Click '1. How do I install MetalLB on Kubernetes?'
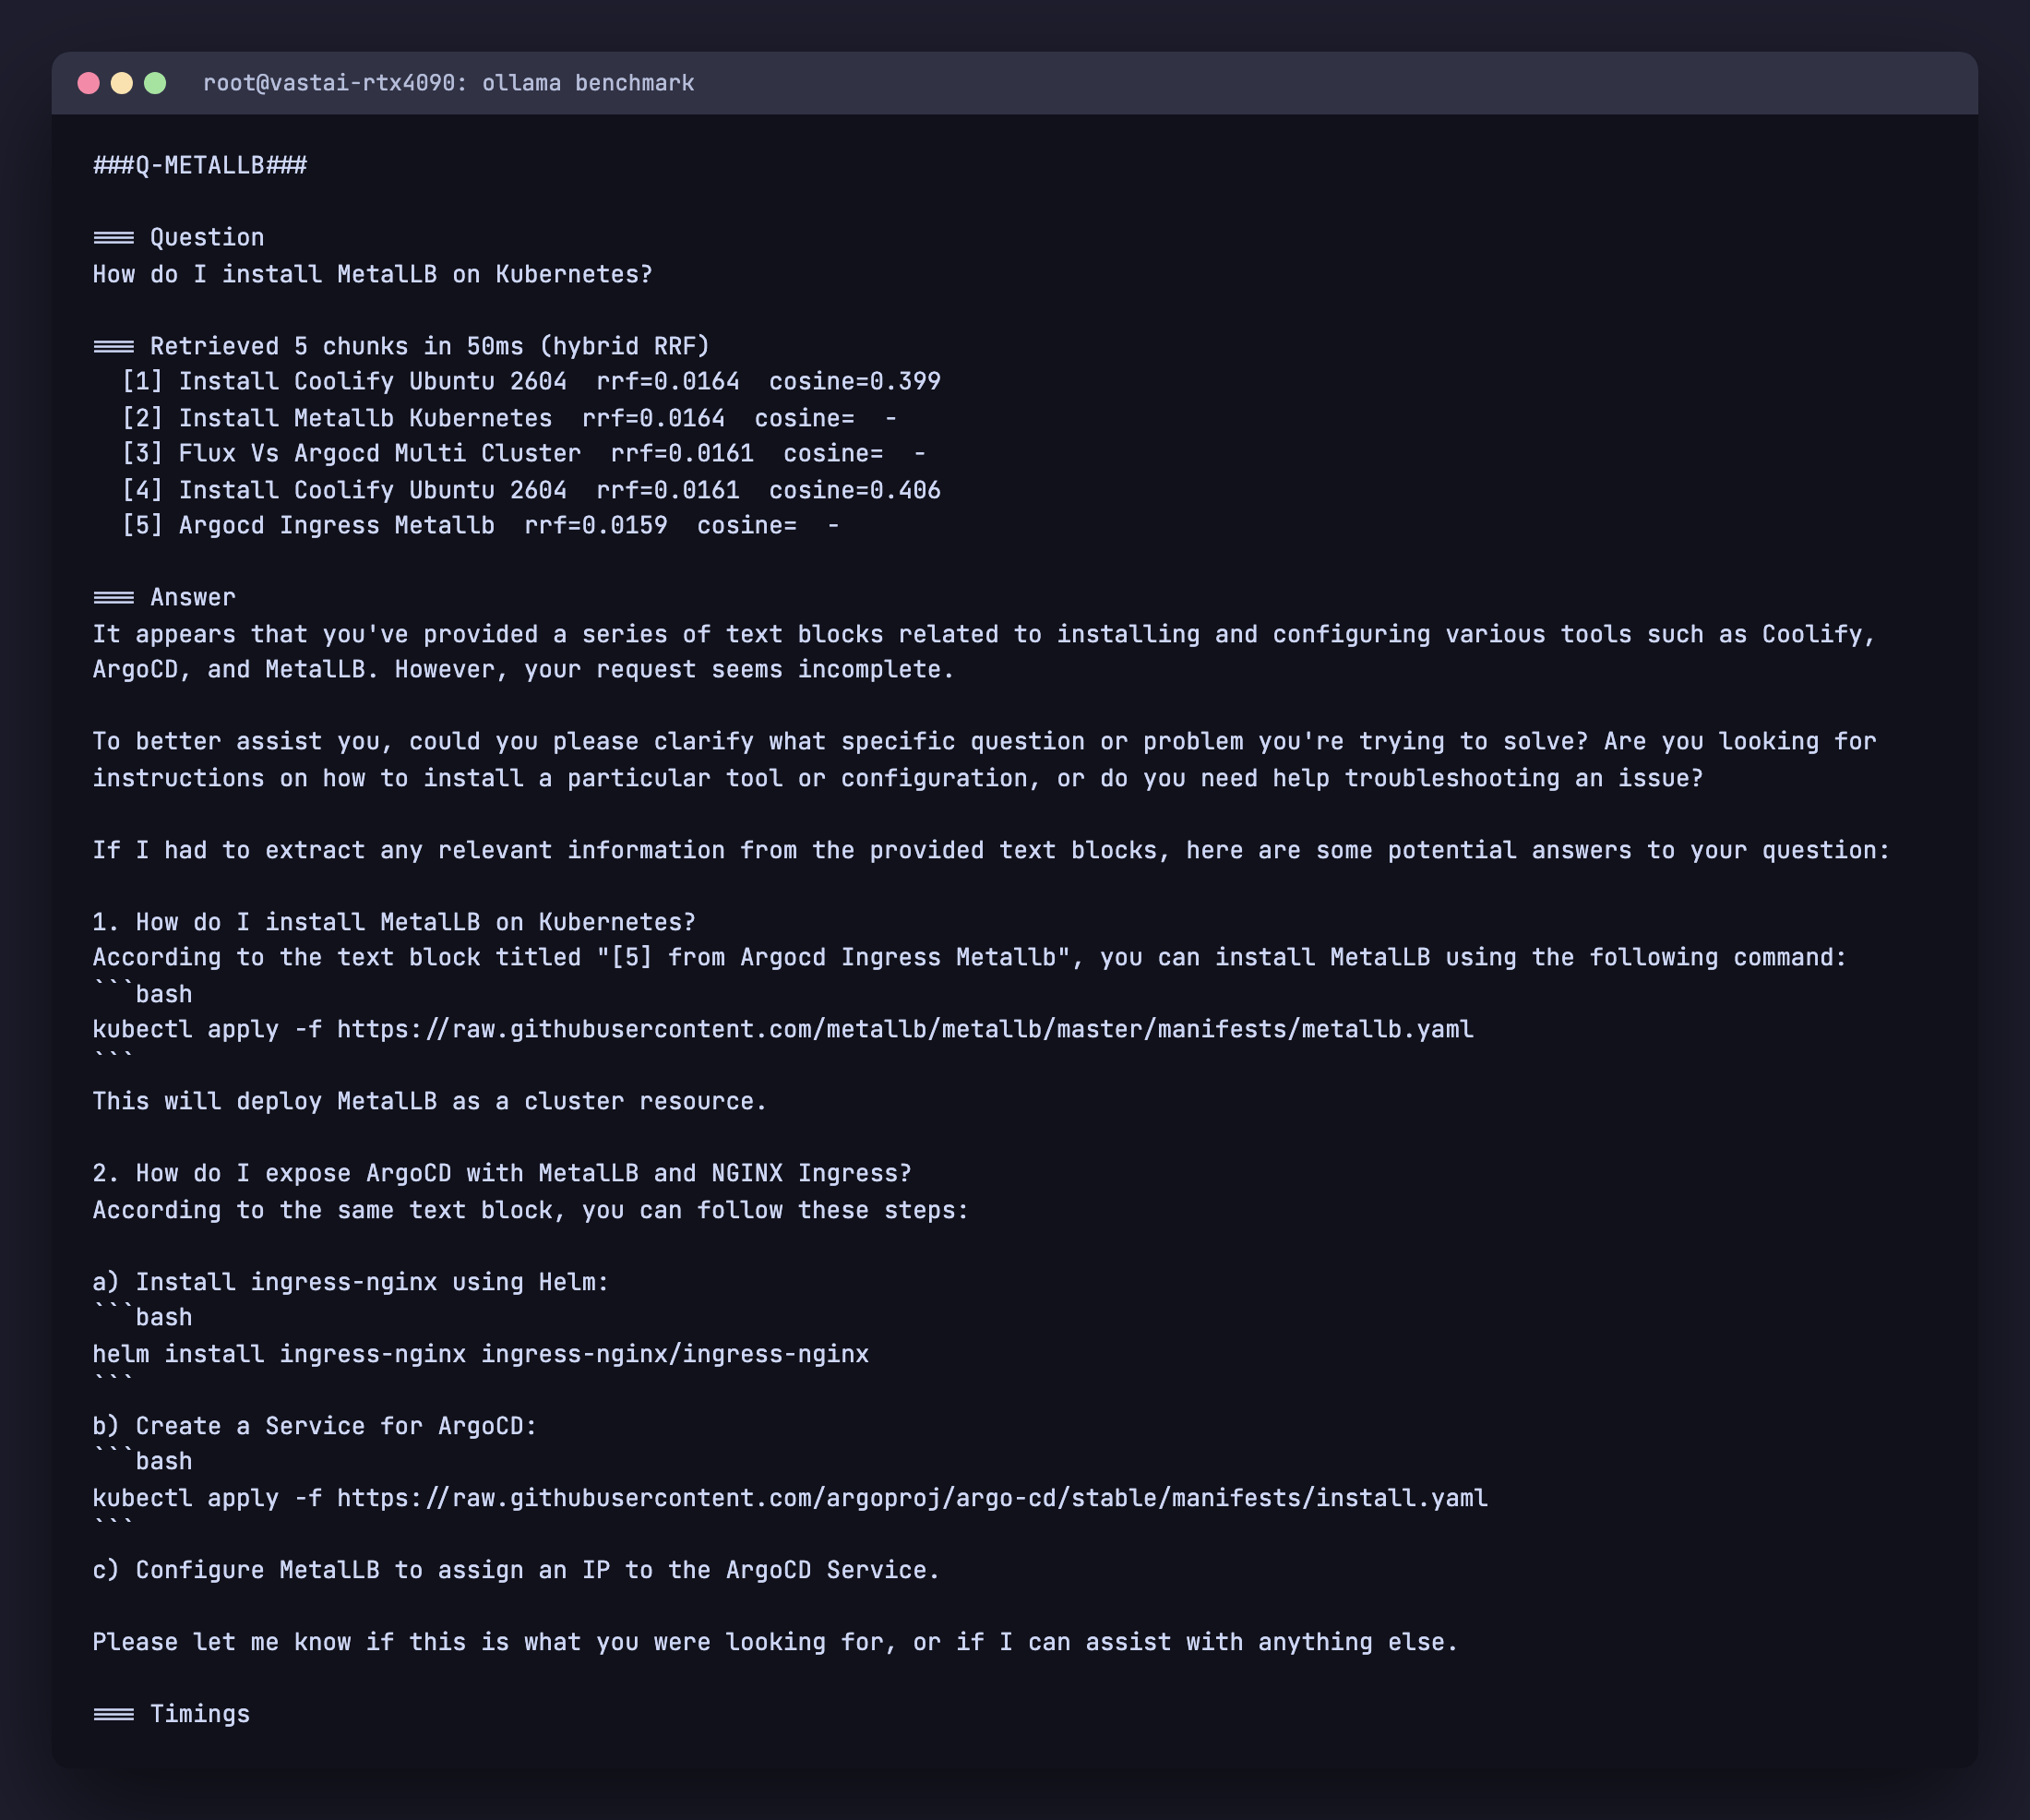 coord(395,922)
